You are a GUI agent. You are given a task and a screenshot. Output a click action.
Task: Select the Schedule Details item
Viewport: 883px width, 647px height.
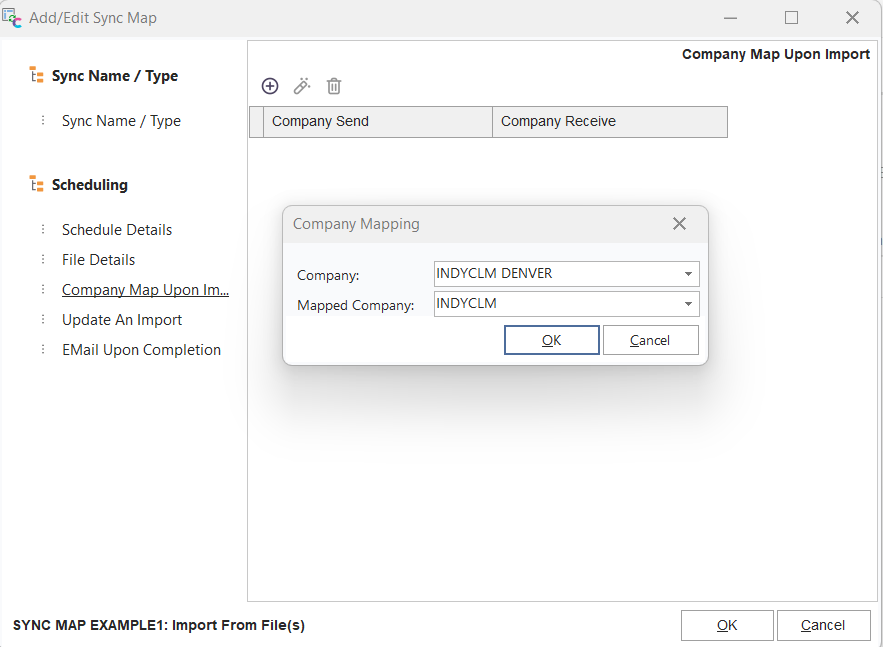click(x=117, y=230)
